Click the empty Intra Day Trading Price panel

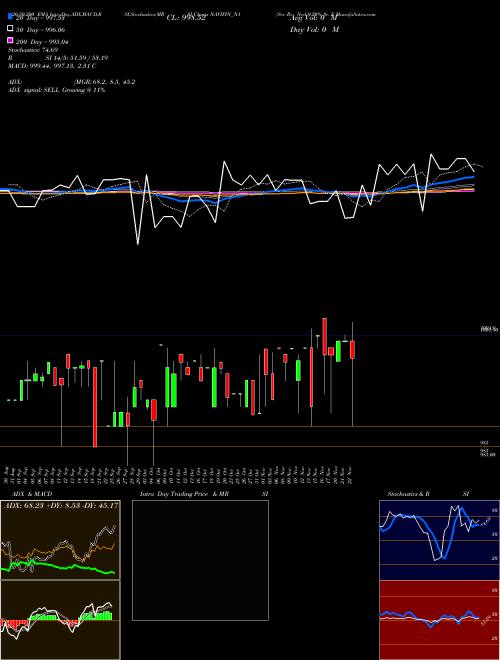(200, 560)
